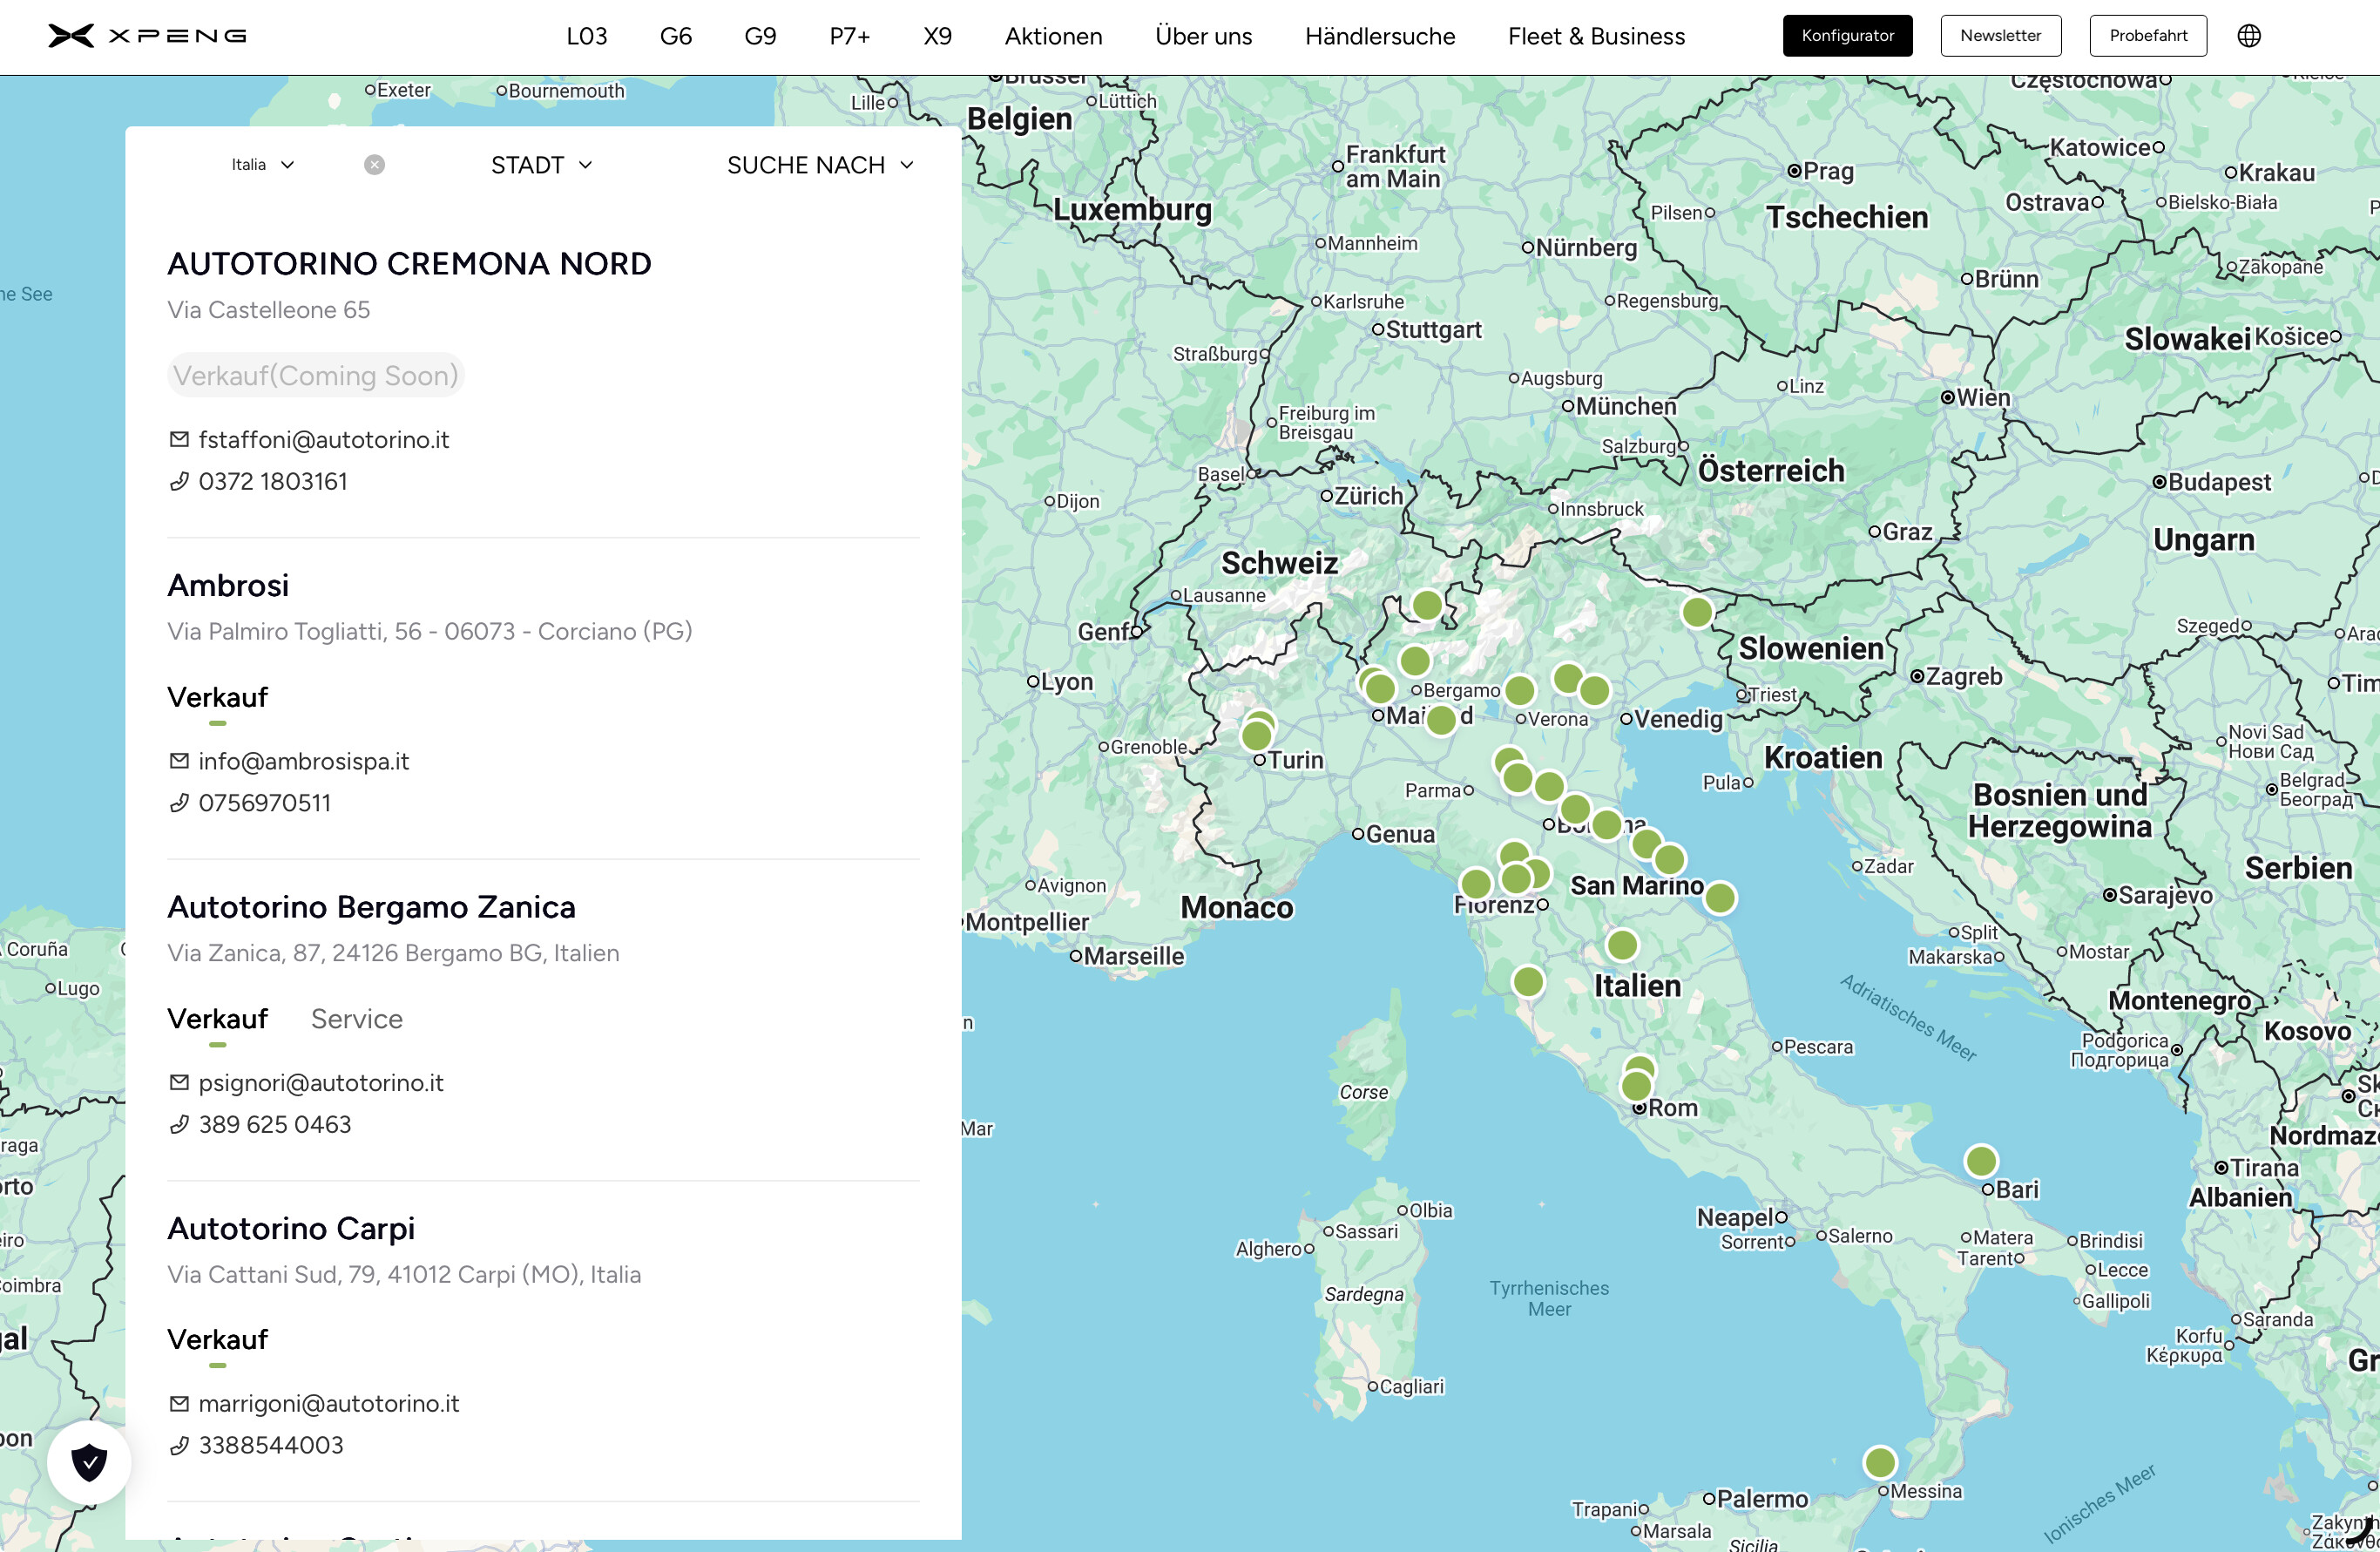Select the dealer marker near Messina
This screenshot has width=2380, height=1552.
pos(1880,1463)
